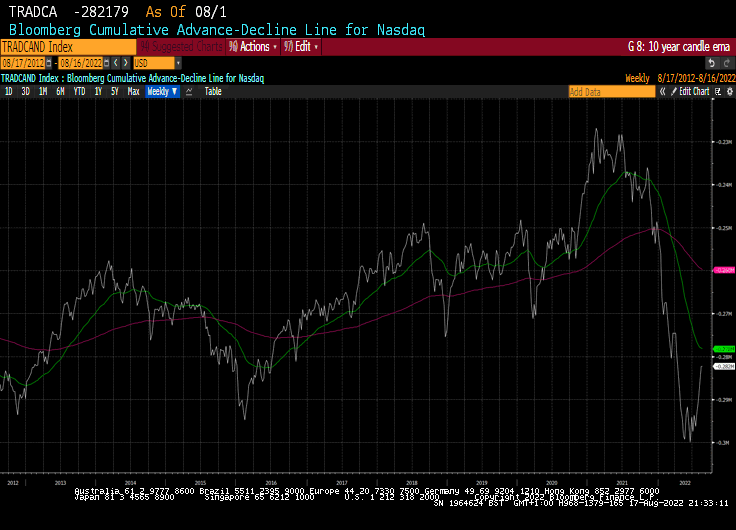Click the end date field 08/16/2022
This screenshot has width=736, height=530.
(81, 63)
